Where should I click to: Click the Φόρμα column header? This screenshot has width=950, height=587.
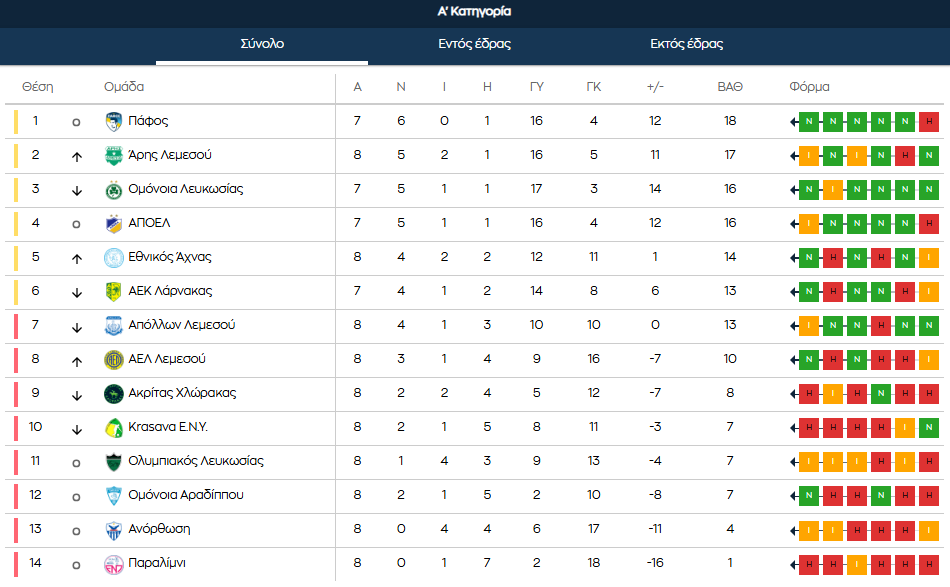(x=809, y=87)
